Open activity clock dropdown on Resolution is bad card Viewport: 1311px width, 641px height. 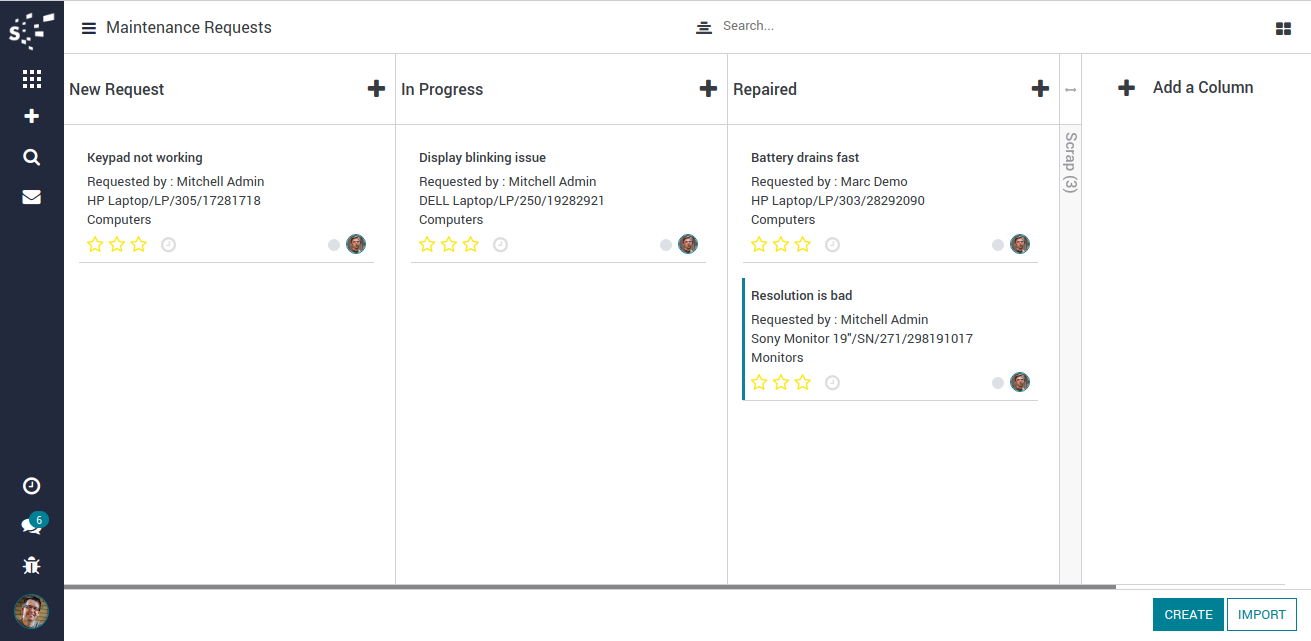[x=832, y=383]
